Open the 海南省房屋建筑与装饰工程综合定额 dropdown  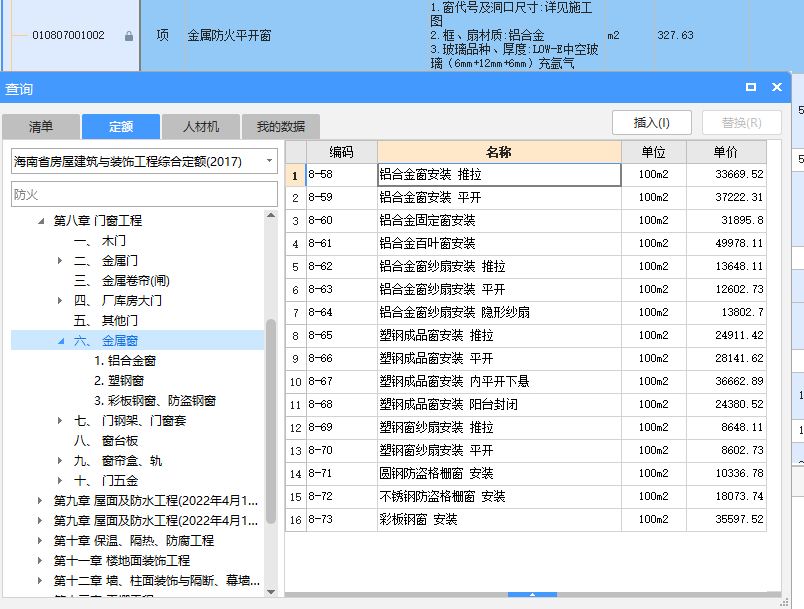point(269,161)
